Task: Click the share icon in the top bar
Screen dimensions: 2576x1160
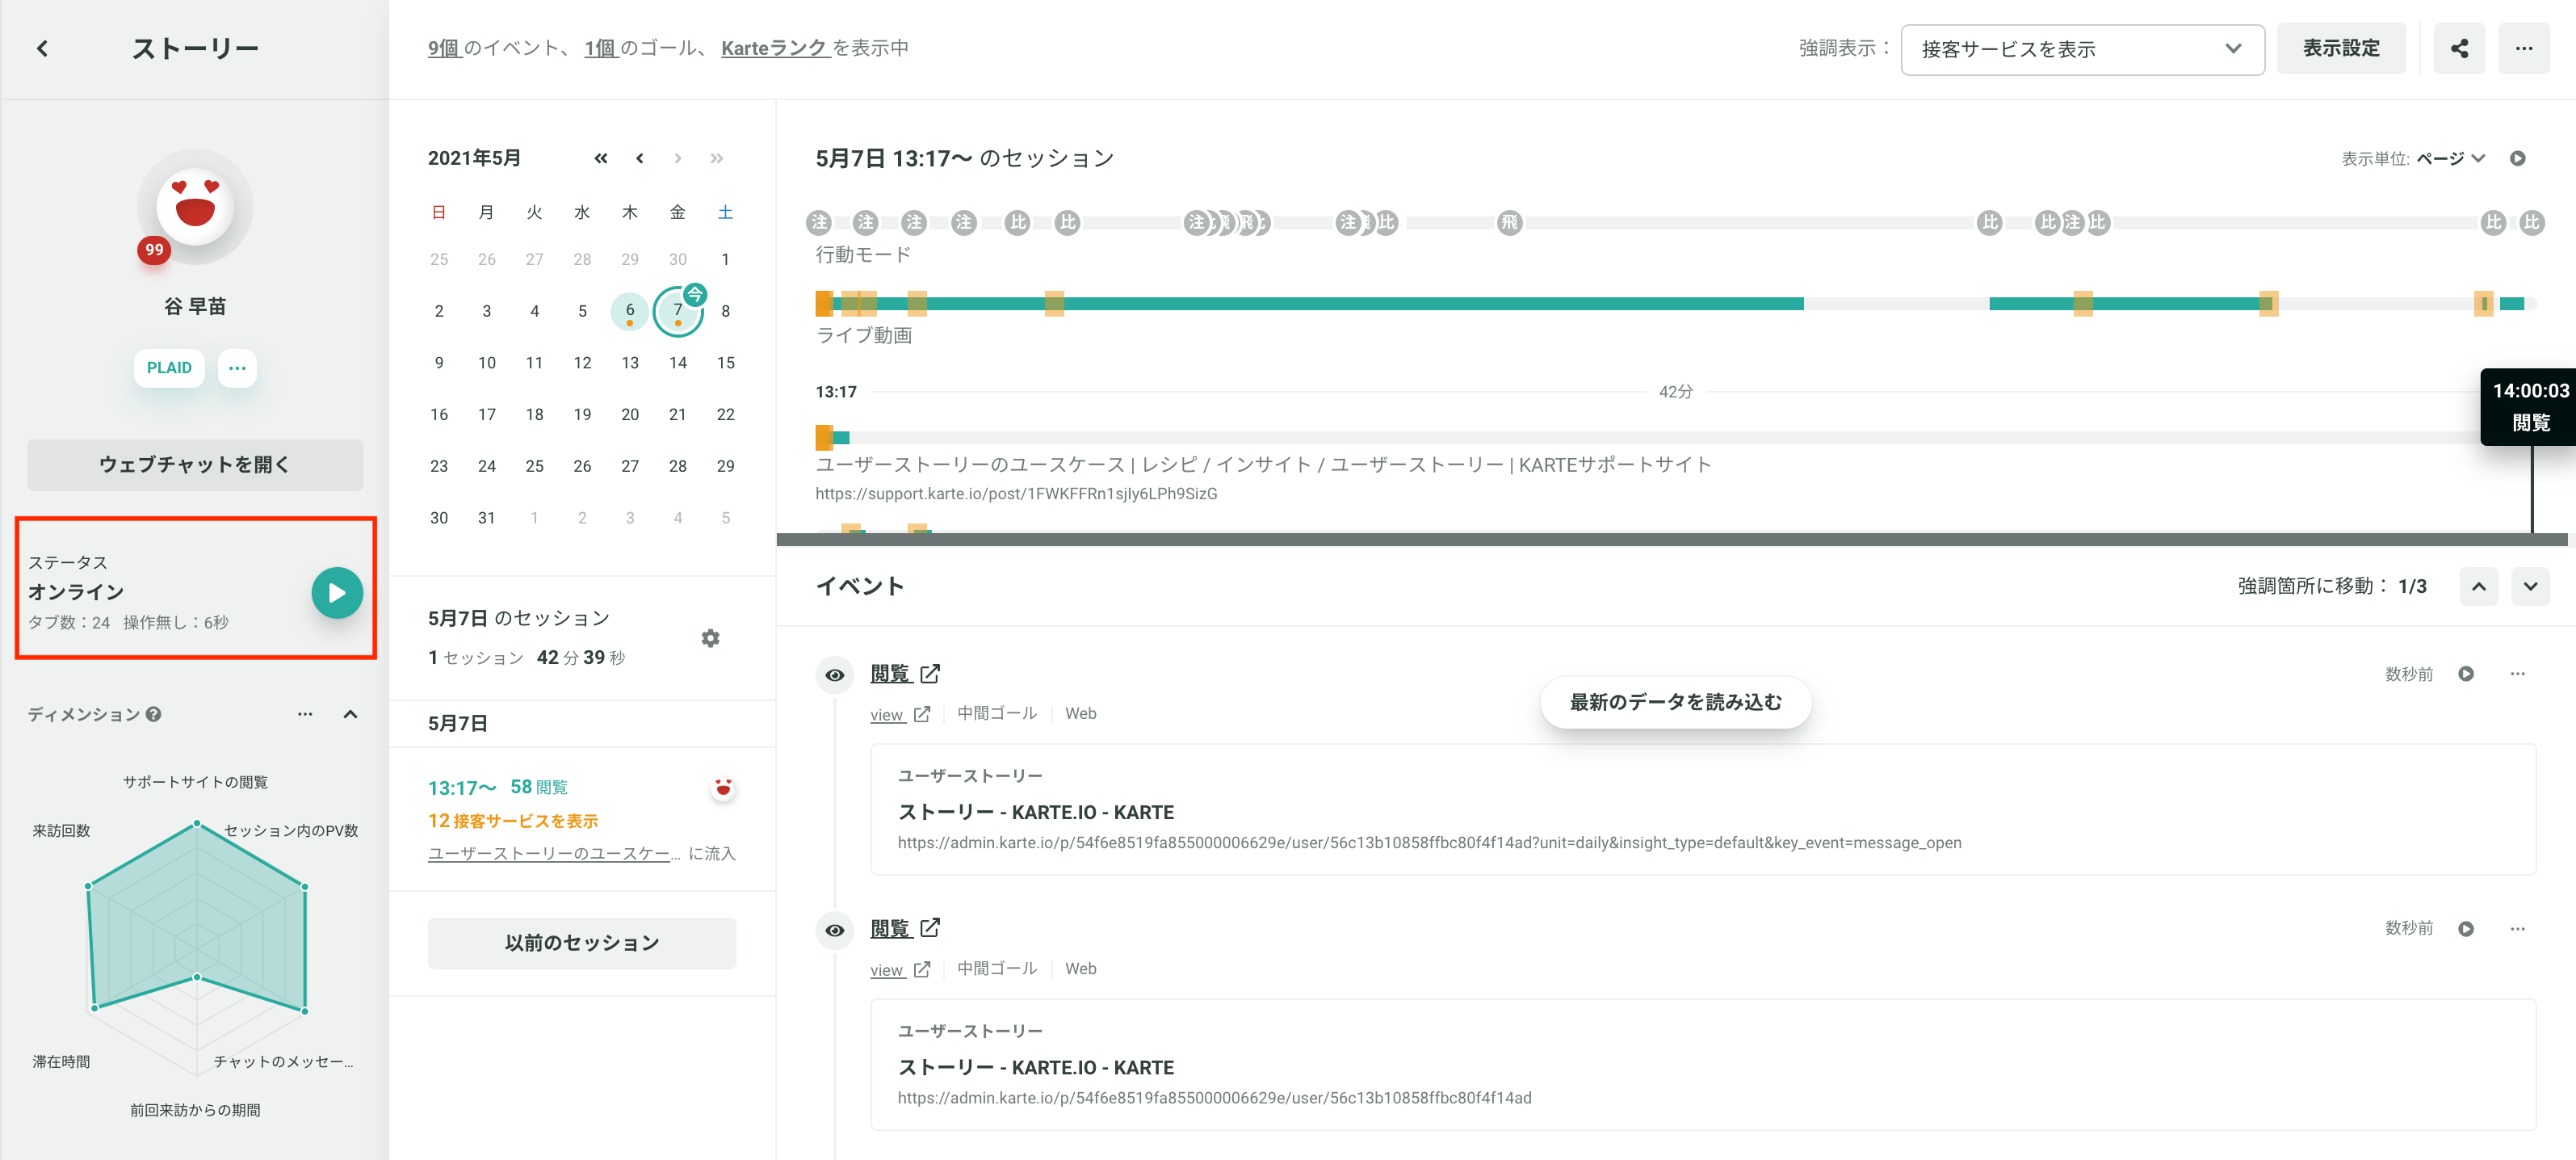Action: (2459, 48)
